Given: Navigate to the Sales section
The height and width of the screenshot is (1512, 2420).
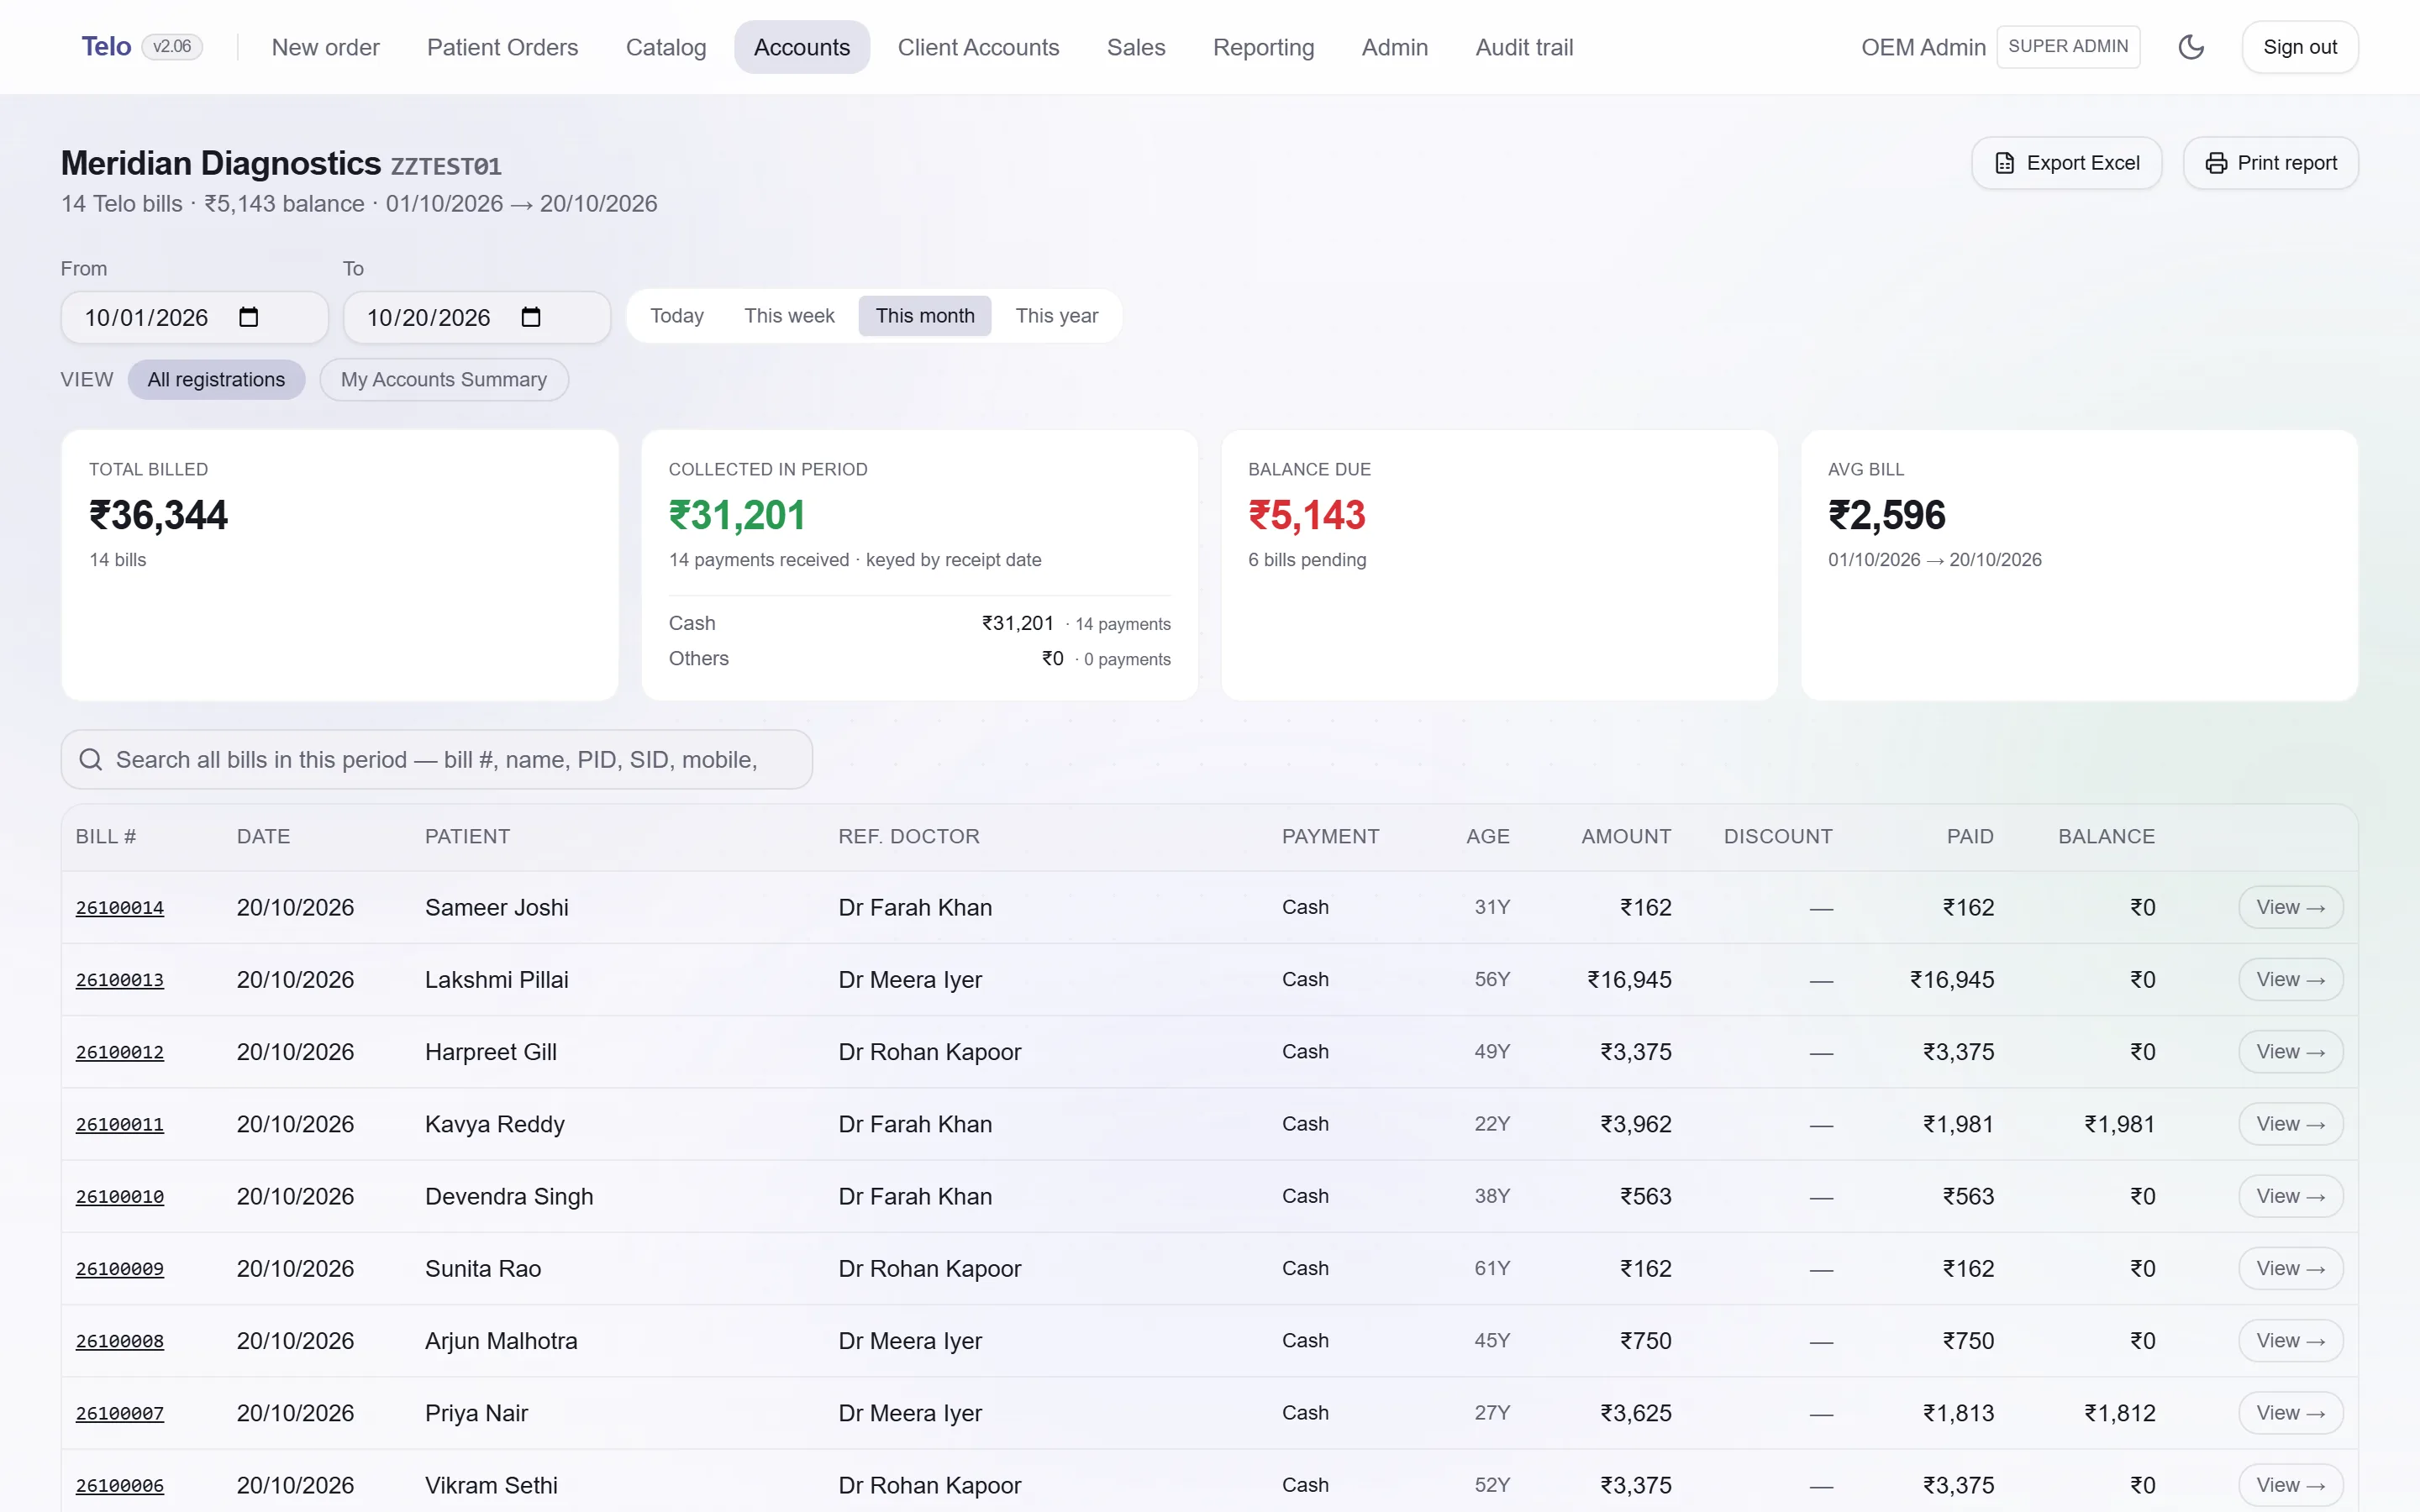Looking at the screenshot, I should point(1135,47).
